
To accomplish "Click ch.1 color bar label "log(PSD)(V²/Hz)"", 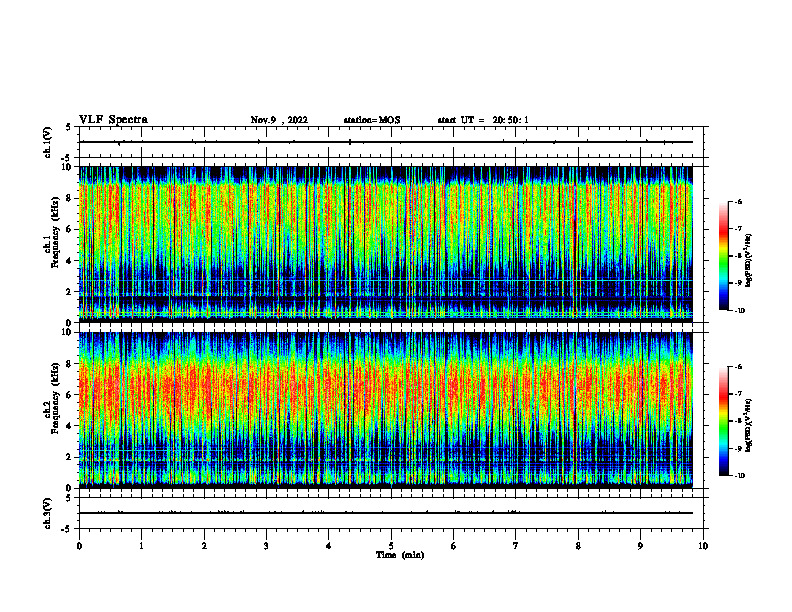I will [x=749, y=260].
